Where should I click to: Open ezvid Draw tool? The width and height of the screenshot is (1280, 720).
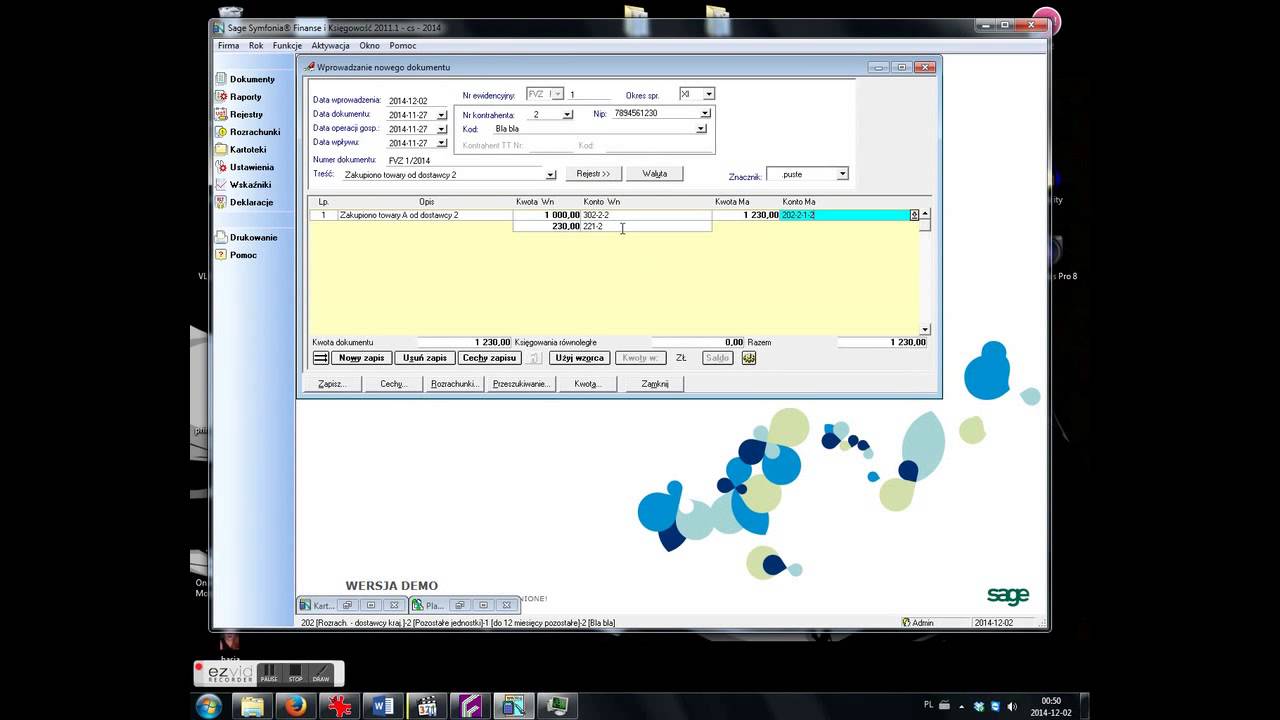321,673
